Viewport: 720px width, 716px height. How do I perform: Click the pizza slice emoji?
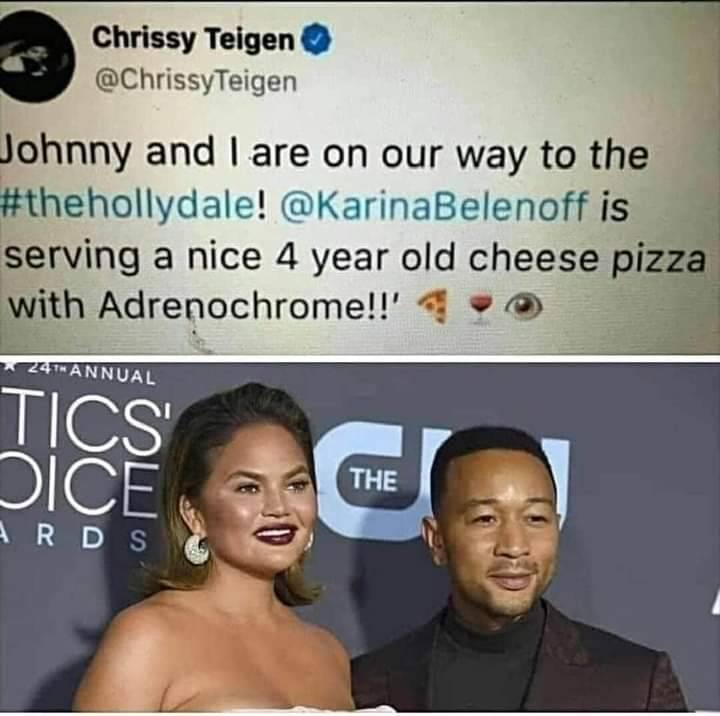[433, 305]
